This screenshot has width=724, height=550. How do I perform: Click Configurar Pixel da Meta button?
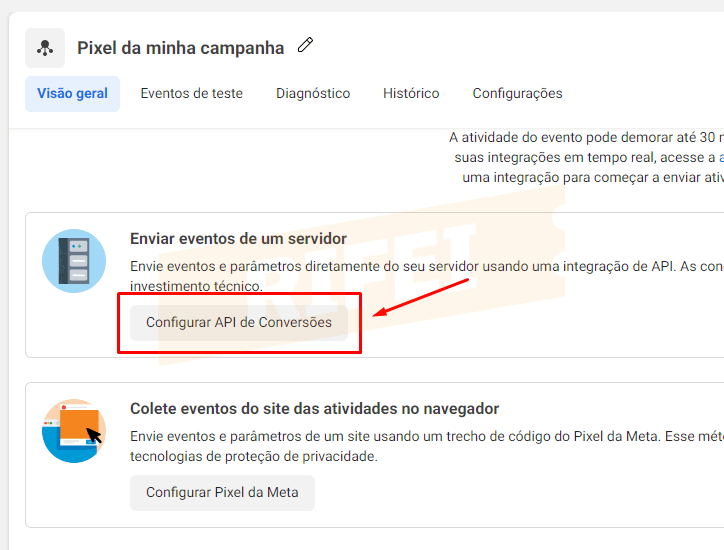click(222, 492)
